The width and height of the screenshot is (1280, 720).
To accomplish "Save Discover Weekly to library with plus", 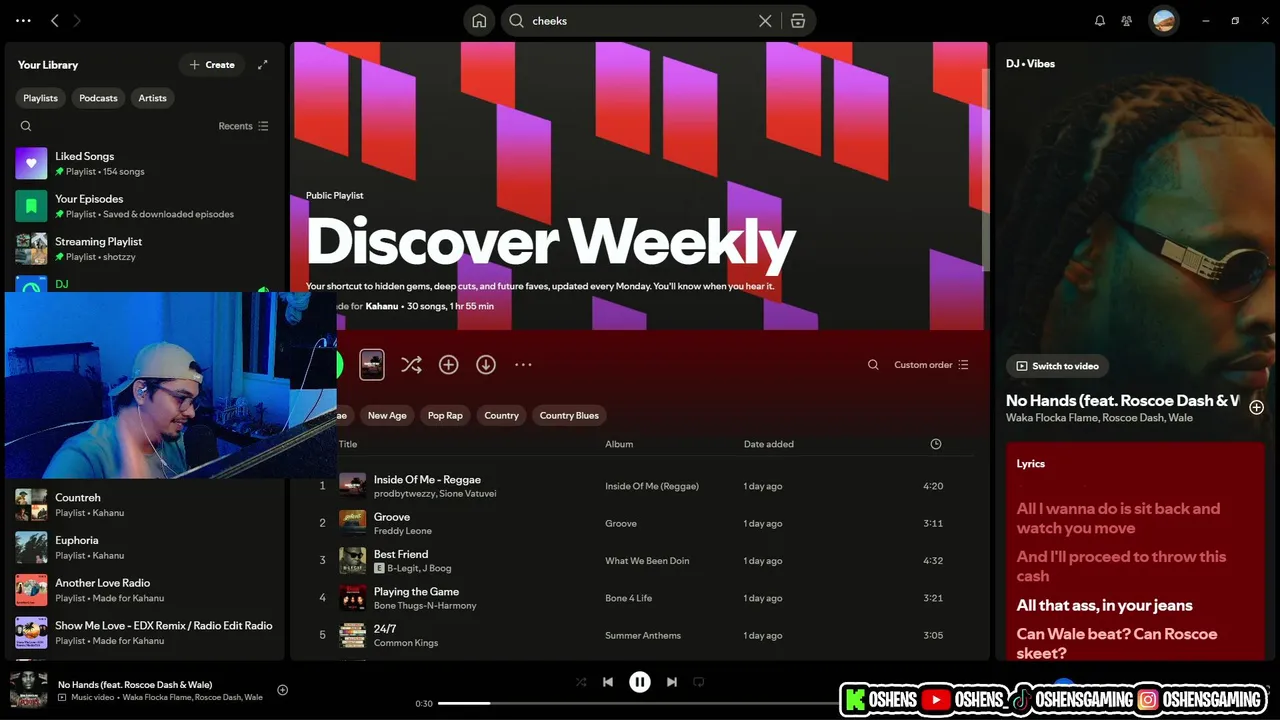I will (x=448, y=365).
